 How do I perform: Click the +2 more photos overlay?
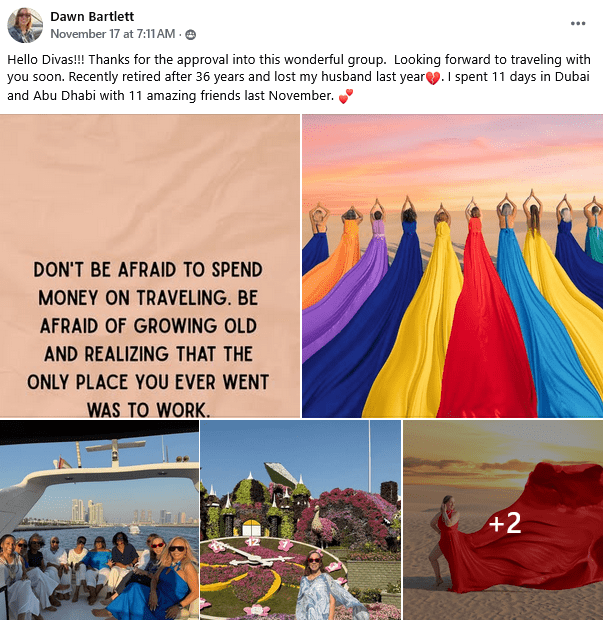(504, 523)
